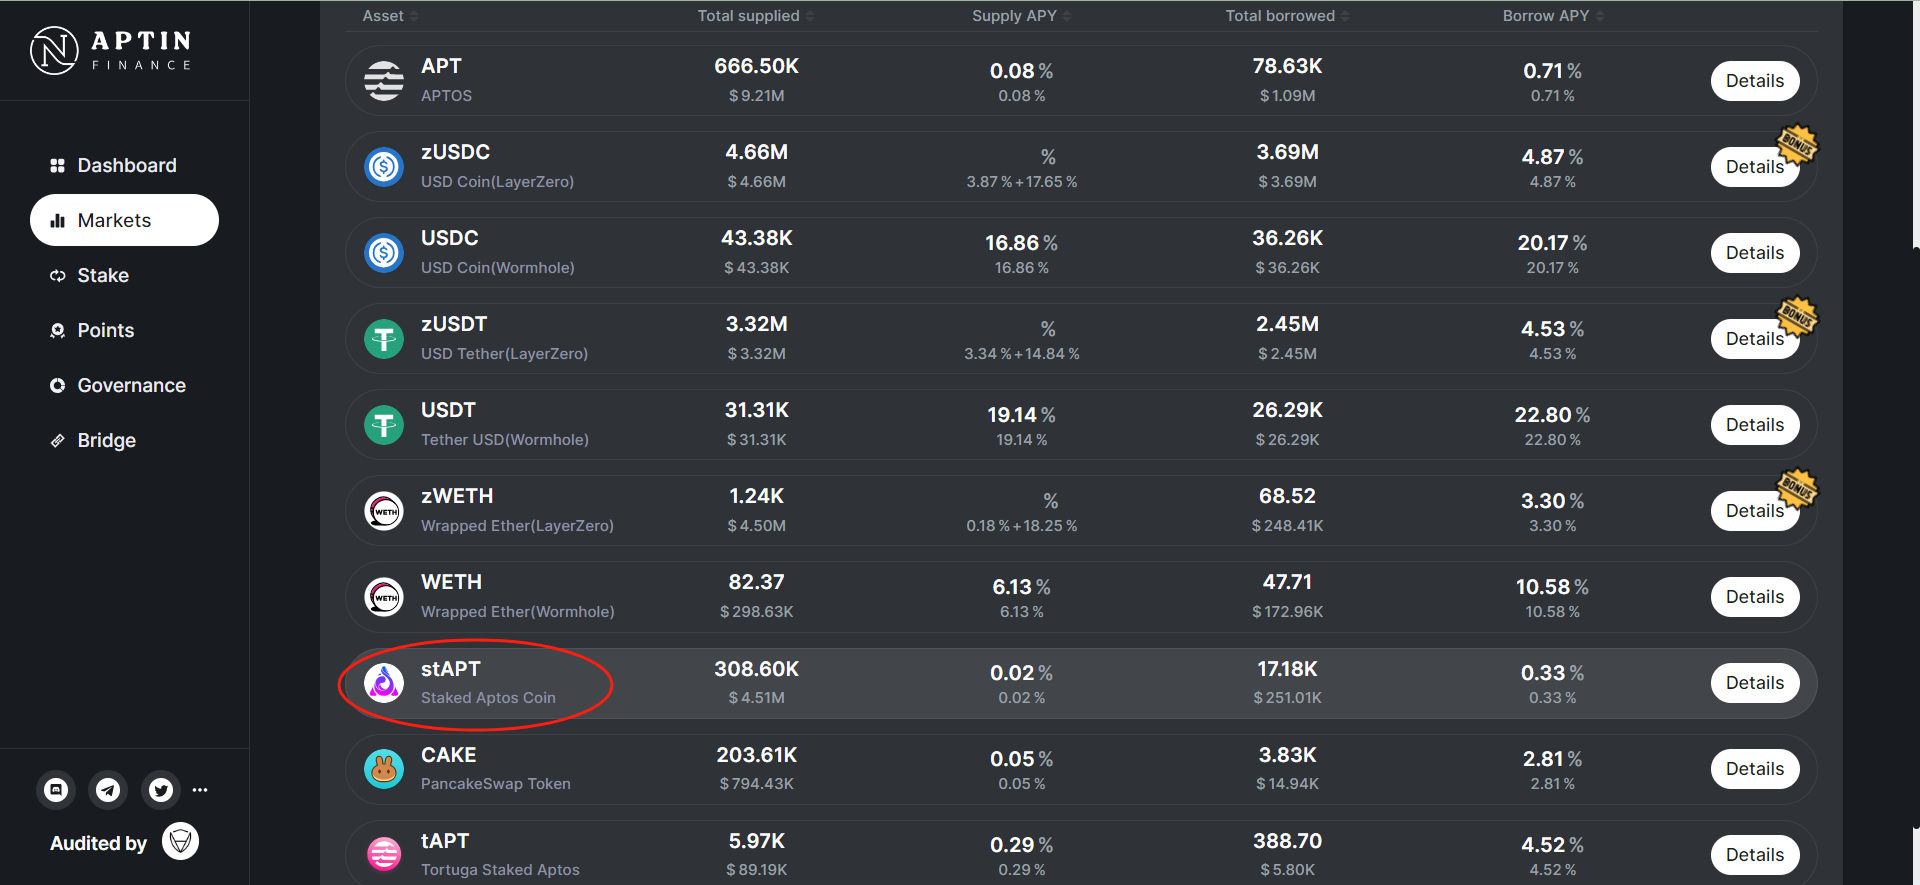Viewport: 1920px width, 885px height.
Task: Click WETH total borrowed '$ 172.96K'
Action: (x=1287, y=612)
